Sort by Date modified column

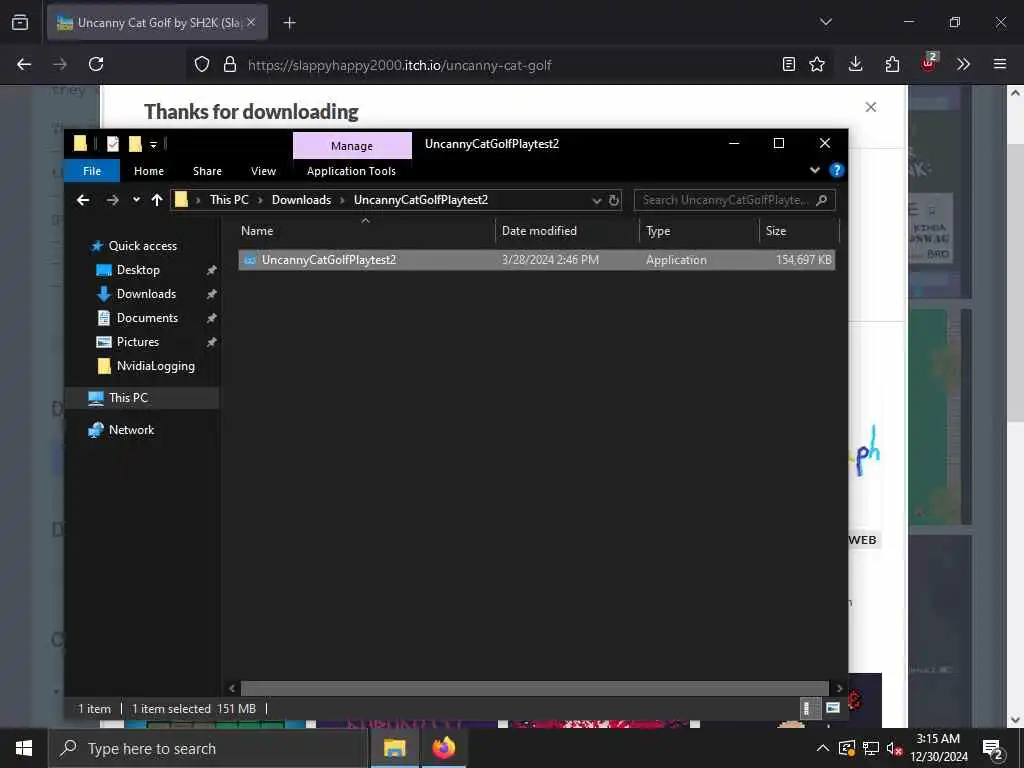click(x=567, y=231)
